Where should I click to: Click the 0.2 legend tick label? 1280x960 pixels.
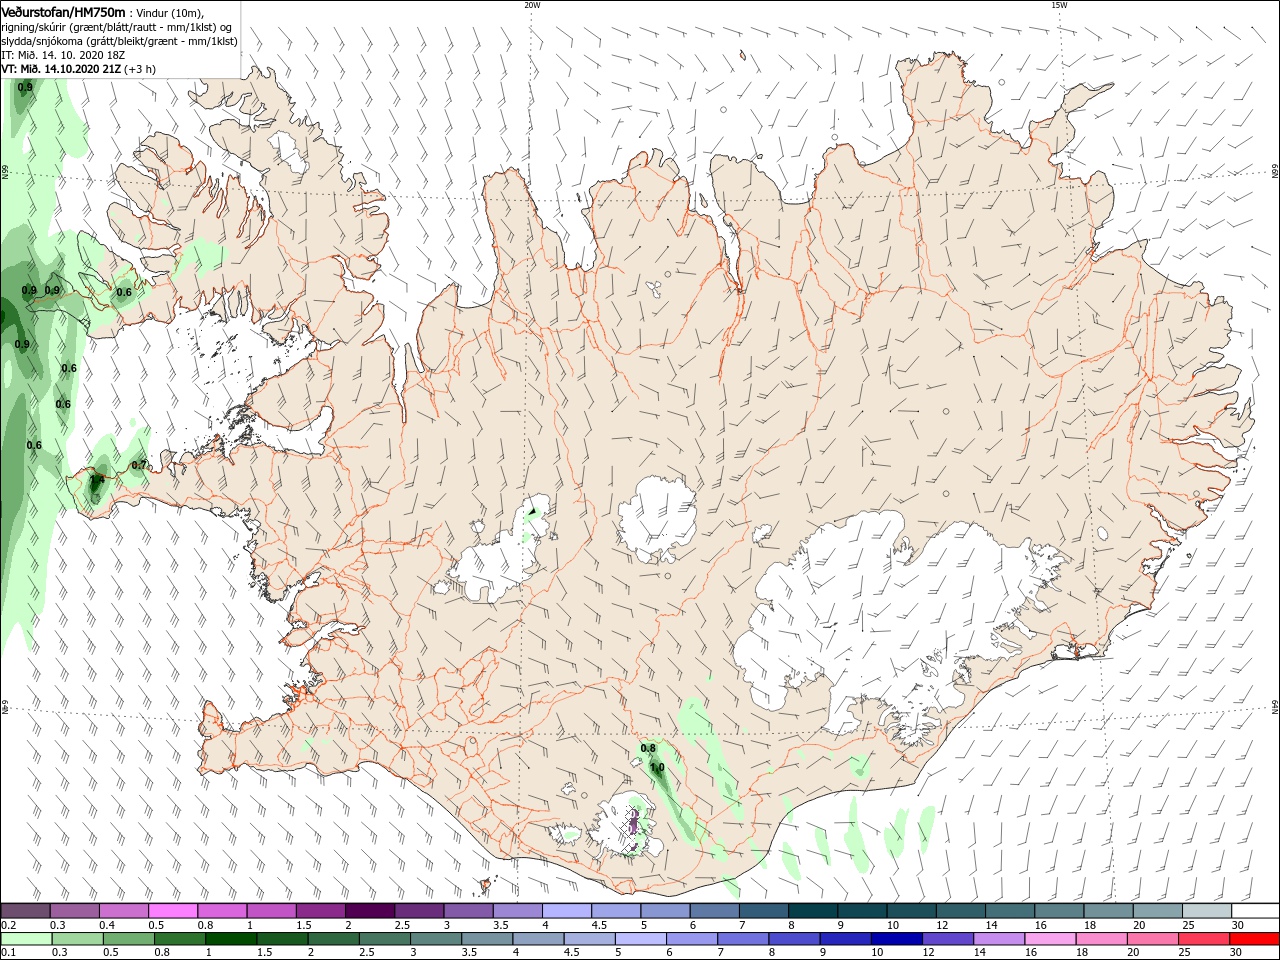click(x=8, y=925)
